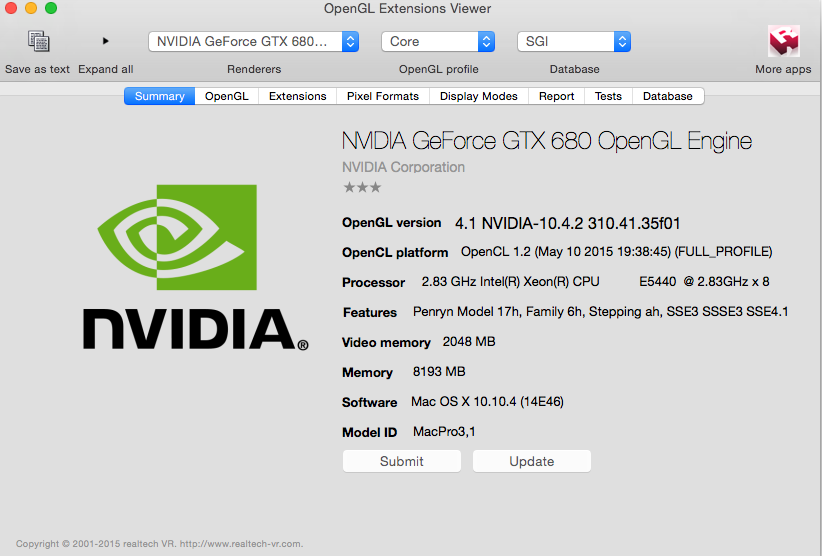822x556 pixels.
Task: Go to the Report tab
Action: coord(556,96)
